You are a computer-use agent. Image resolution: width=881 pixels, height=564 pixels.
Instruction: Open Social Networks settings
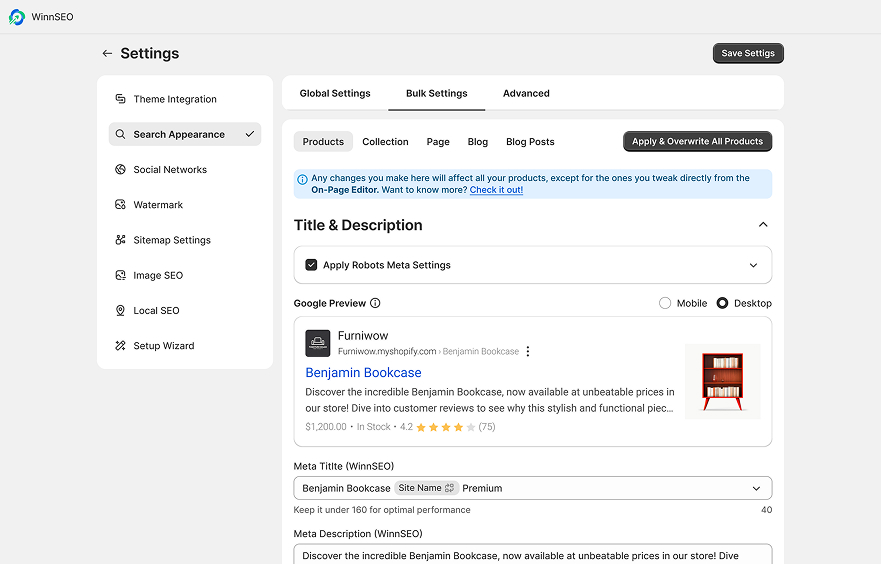[185, 170]
